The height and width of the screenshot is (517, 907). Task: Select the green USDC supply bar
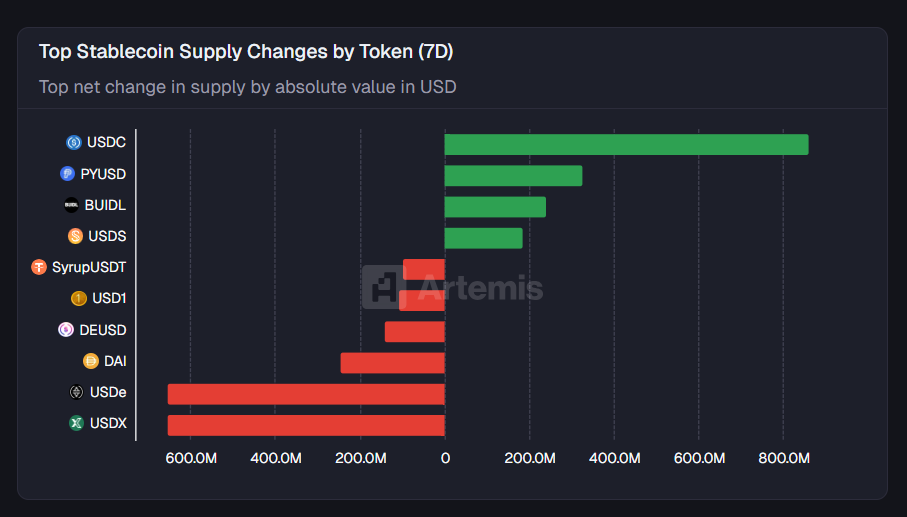click(x=626, y=144)
